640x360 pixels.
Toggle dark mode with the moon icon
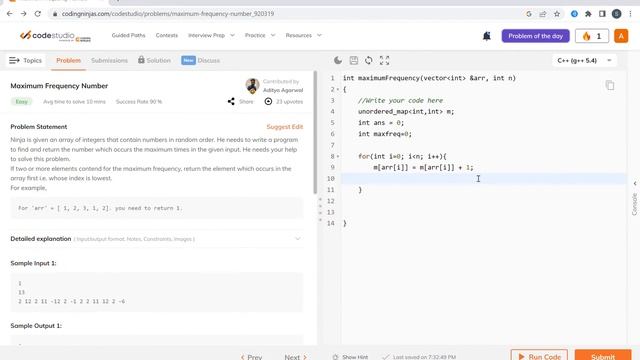[338, 60]
